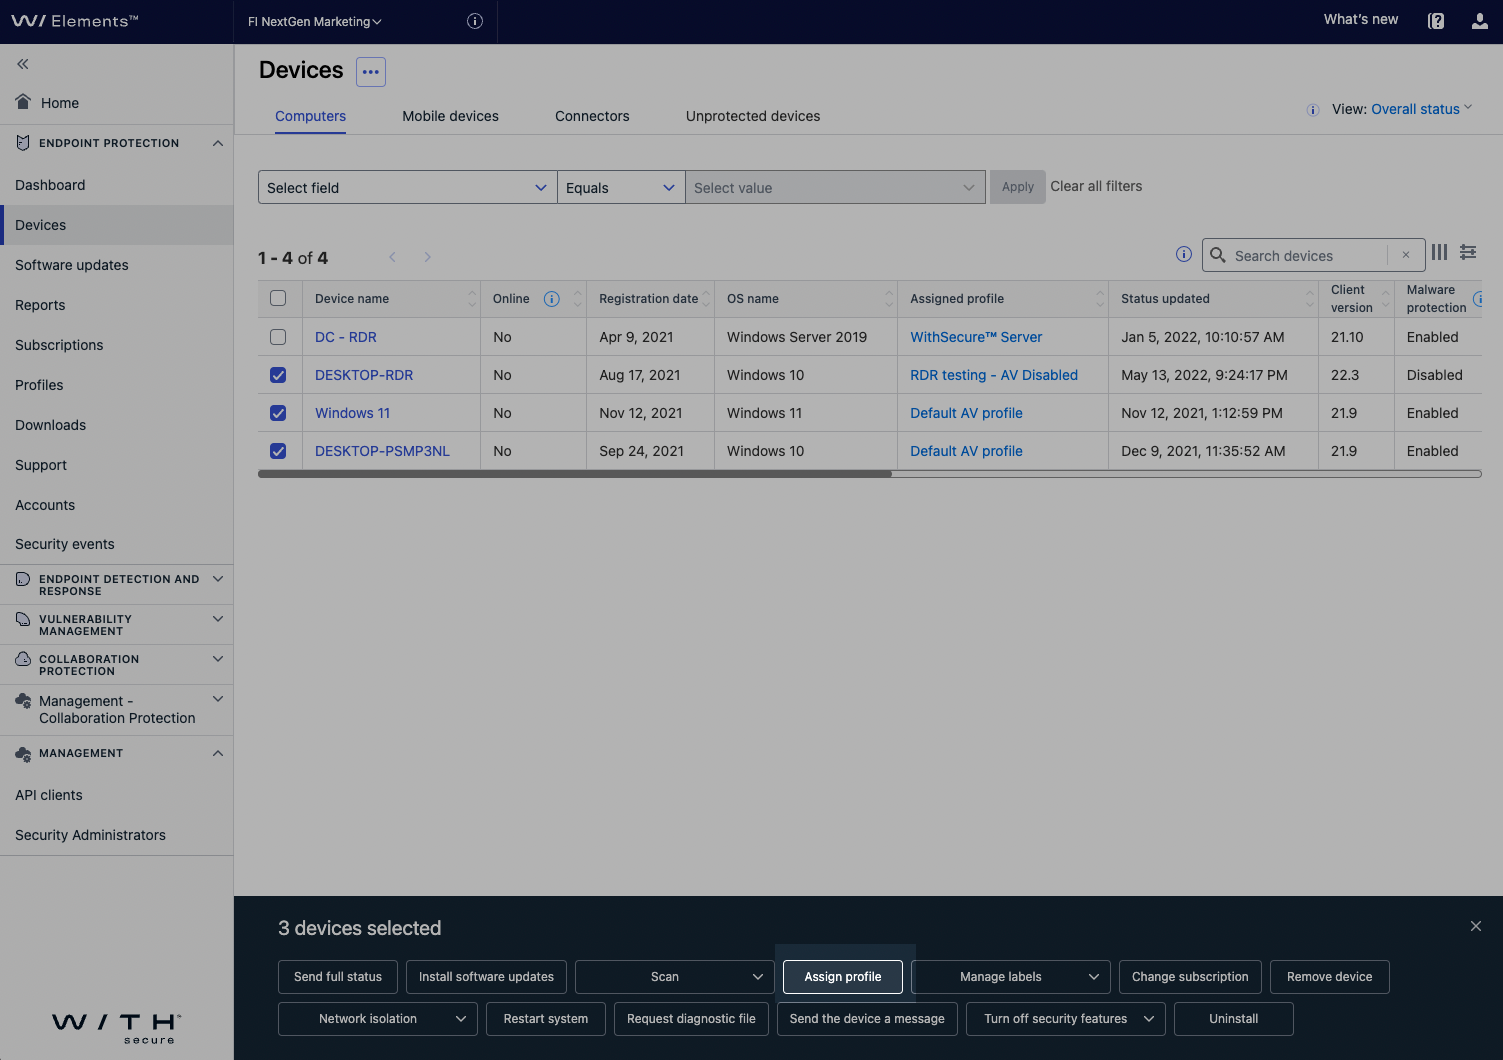Open the Default AV profile link for Windows 11
Screen dimensions: 1503x1060
click(x=965, y=412)
